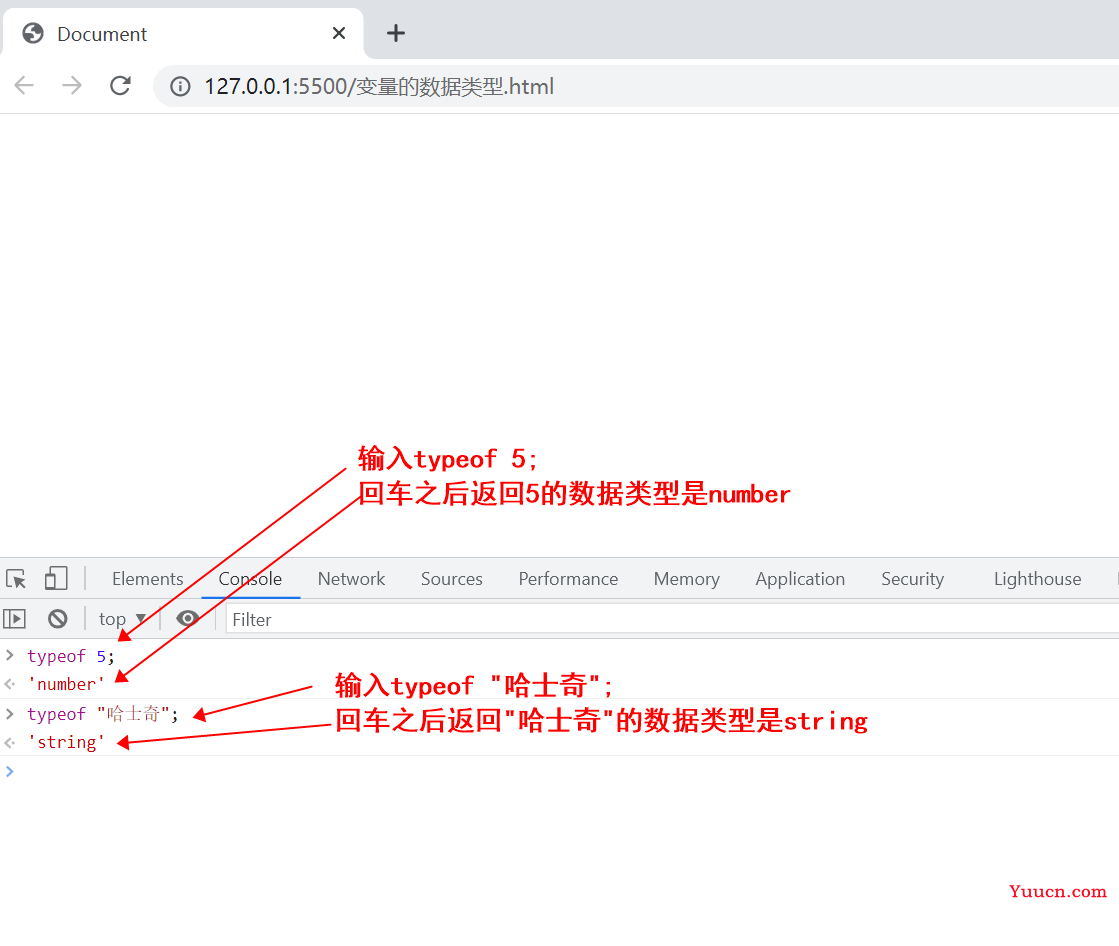
Task: Focus the empty console prompt line
Action: click(x=560, y=771)
